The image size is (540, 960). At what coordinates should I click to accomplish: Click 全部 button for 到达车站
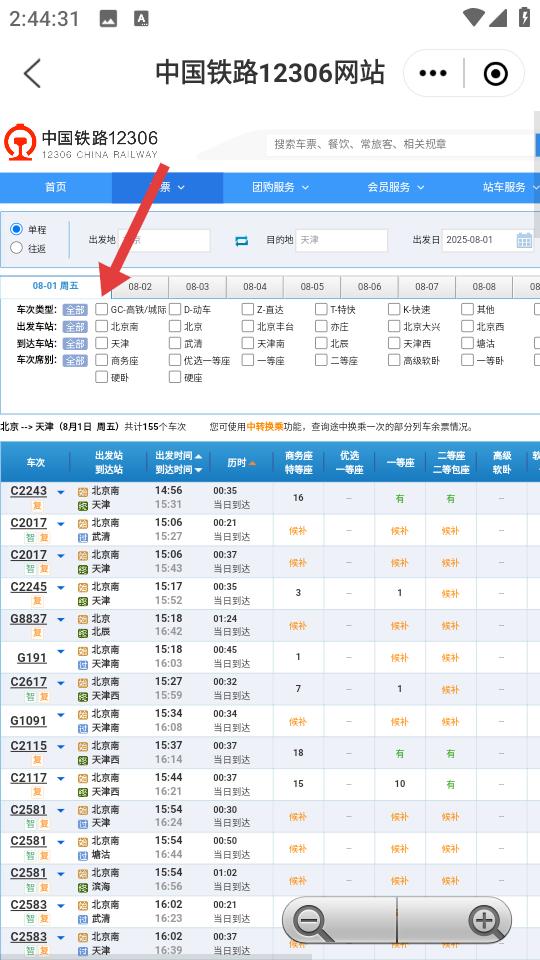click(x=75, y=344)
